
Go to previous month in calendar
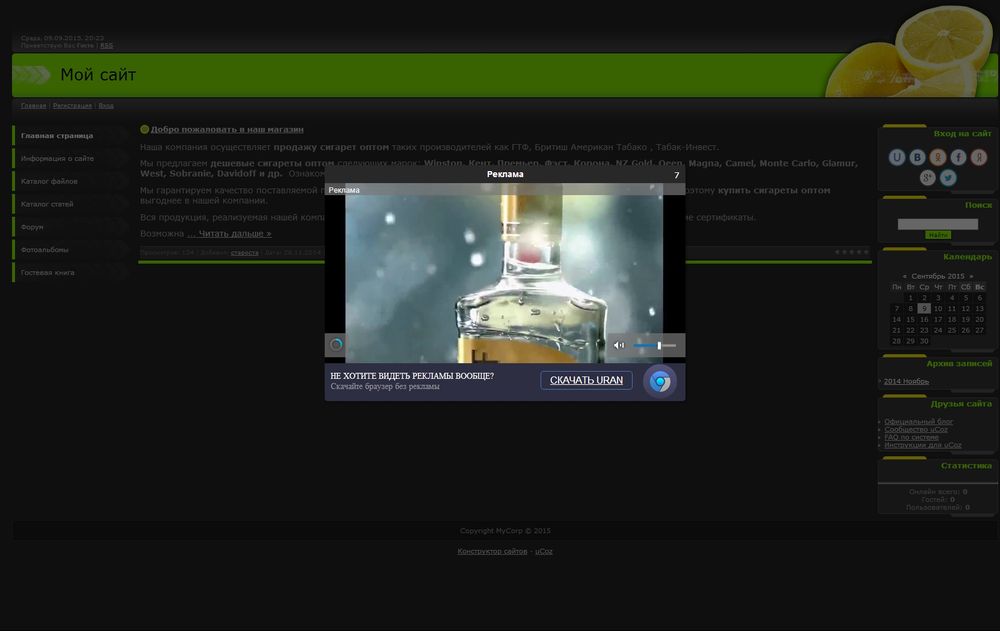[x=904, y=276]
